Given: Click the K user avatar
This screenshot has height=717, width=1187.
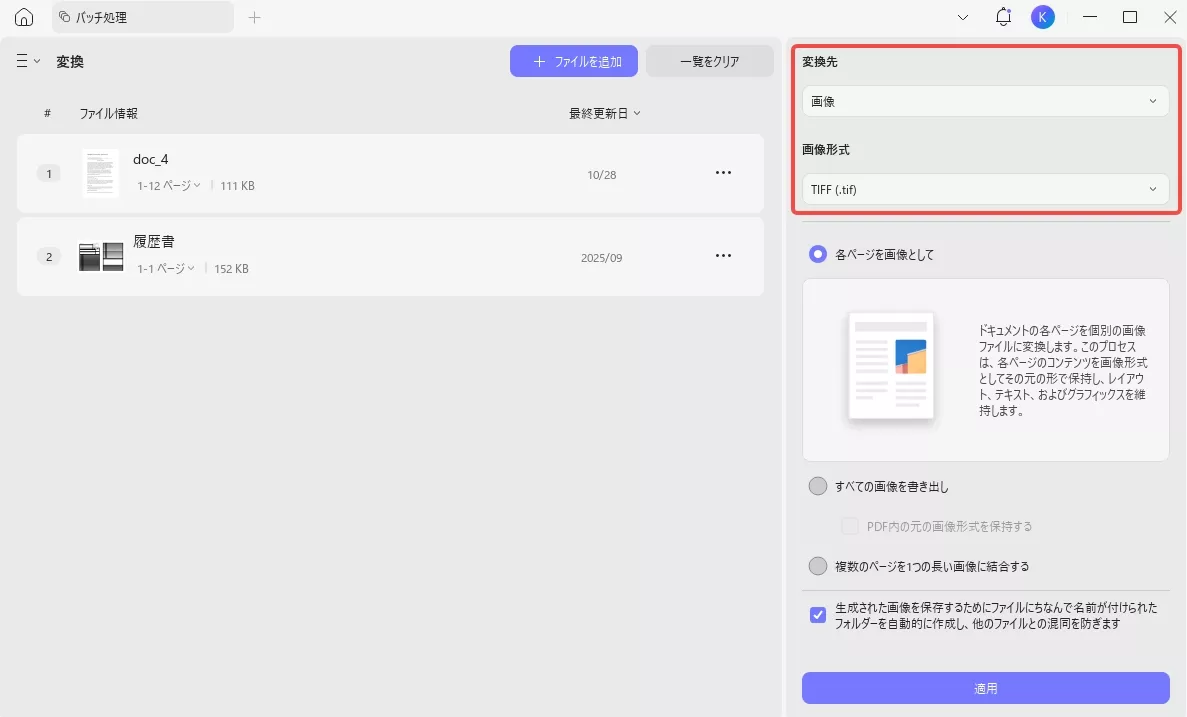Looking at the screenshot, I should point(1042,17).
